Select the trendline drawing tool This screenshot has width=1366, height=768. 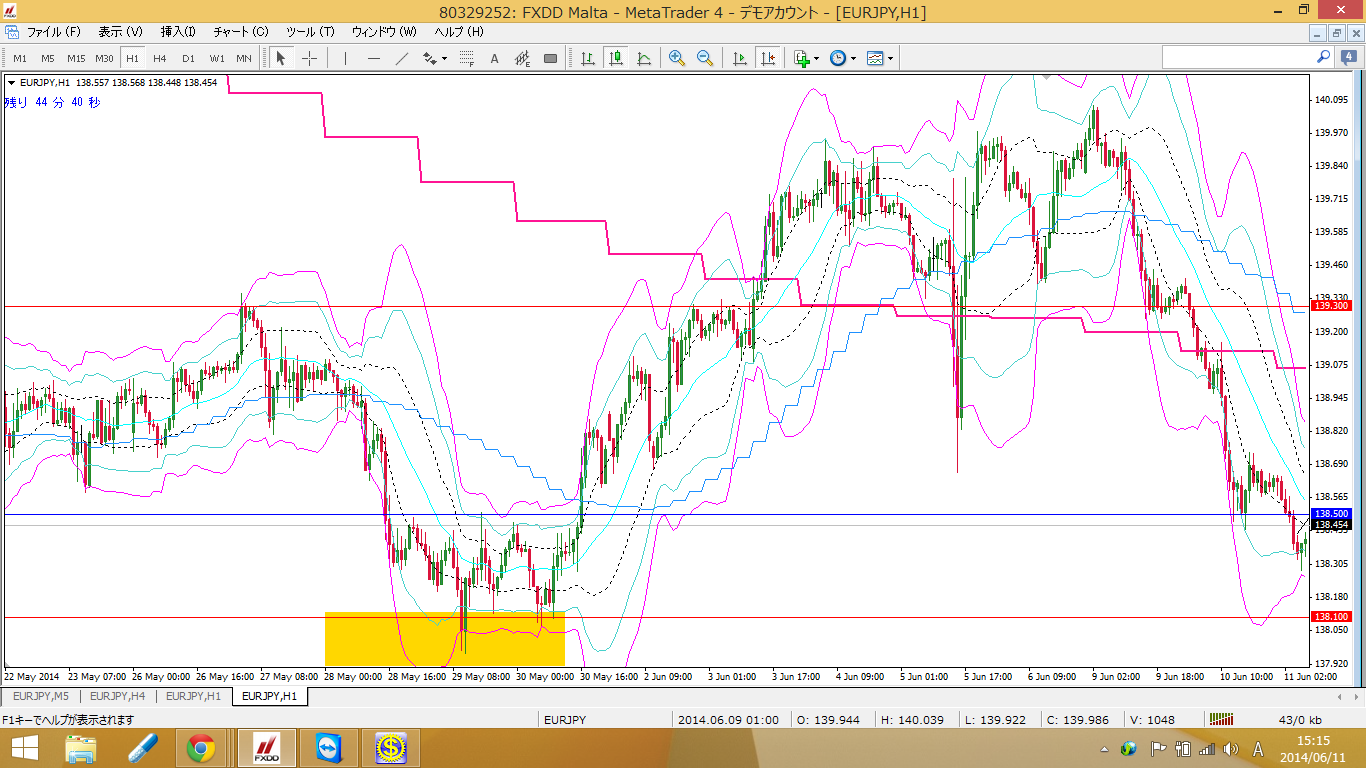402,58
